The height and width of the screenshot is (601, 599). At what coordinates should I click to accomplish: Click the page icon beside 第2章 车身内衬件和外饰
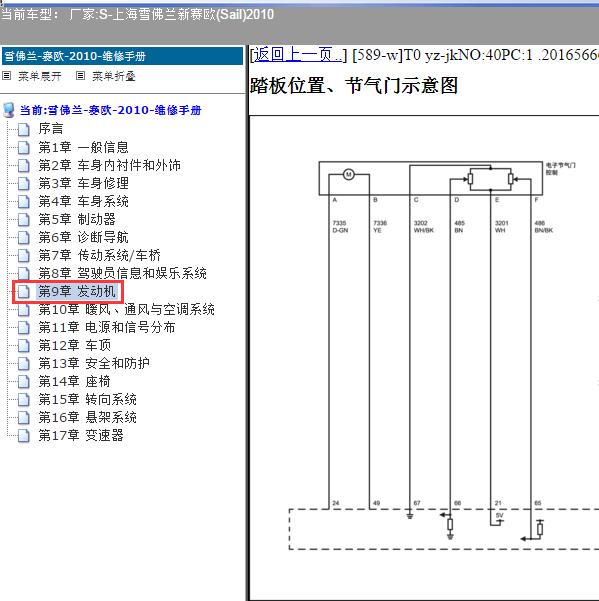point(24,165)
